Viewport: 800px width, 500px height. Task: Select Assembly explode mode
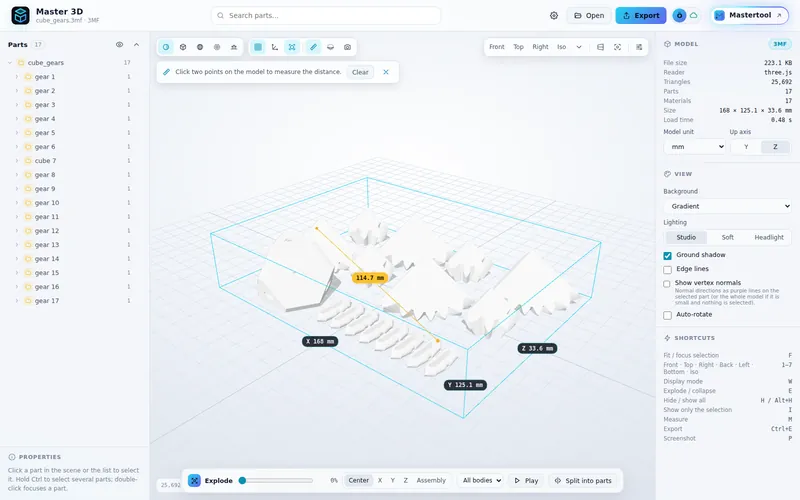click(x=431, y=481)
